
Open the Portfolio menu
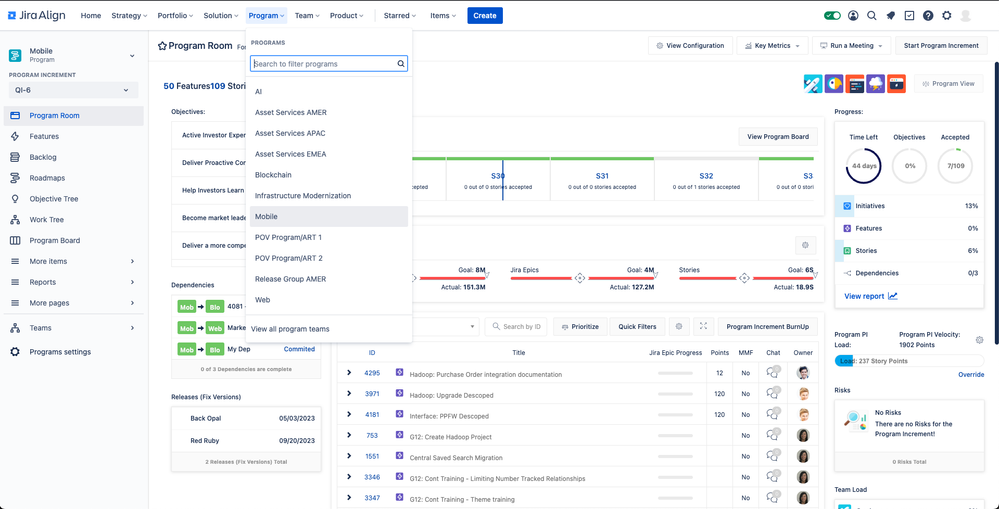coord(175,16)
